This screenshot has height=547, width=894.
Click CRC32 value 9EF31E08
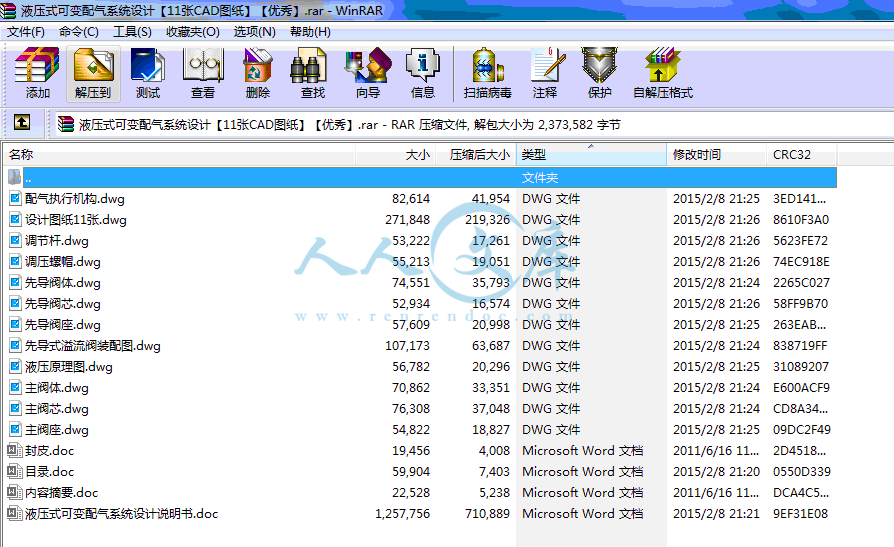[800, 513]
